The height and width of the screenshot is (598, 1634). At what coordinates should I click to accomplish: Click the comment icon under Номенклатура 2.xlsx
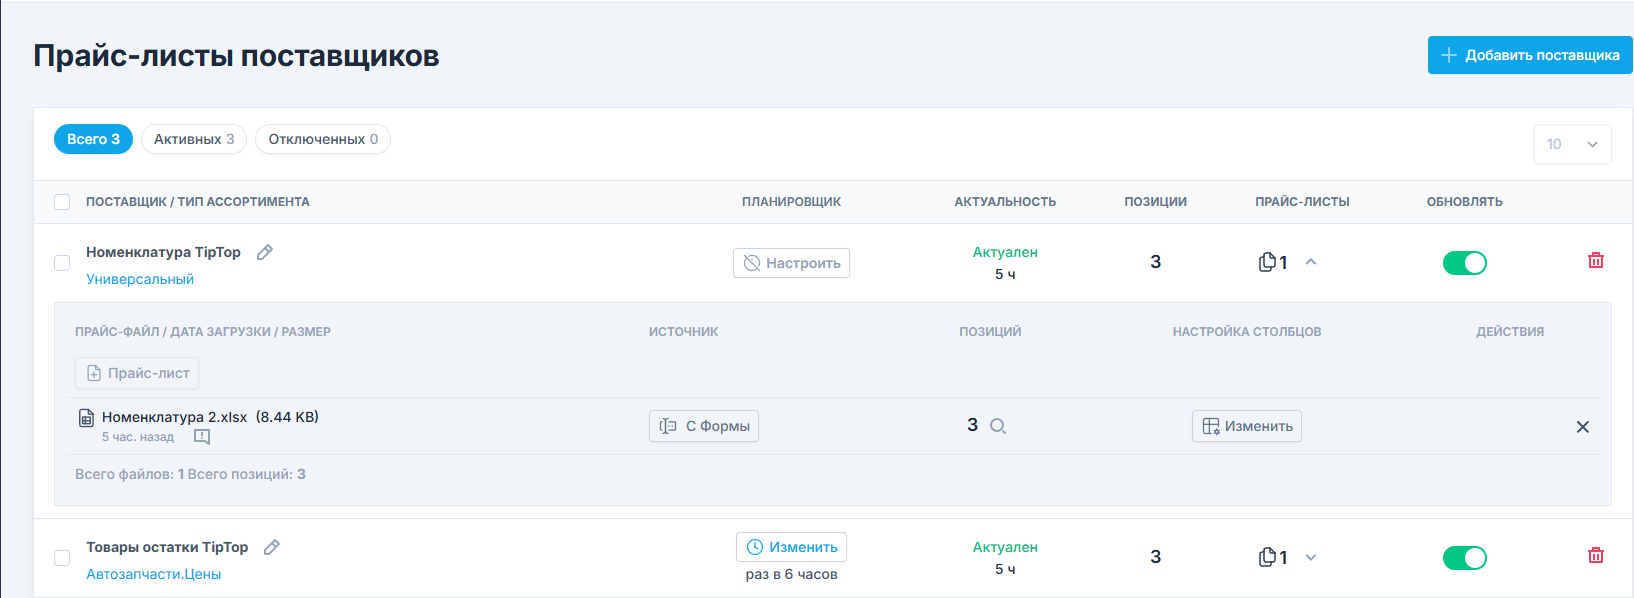click(x=202, y=437)
